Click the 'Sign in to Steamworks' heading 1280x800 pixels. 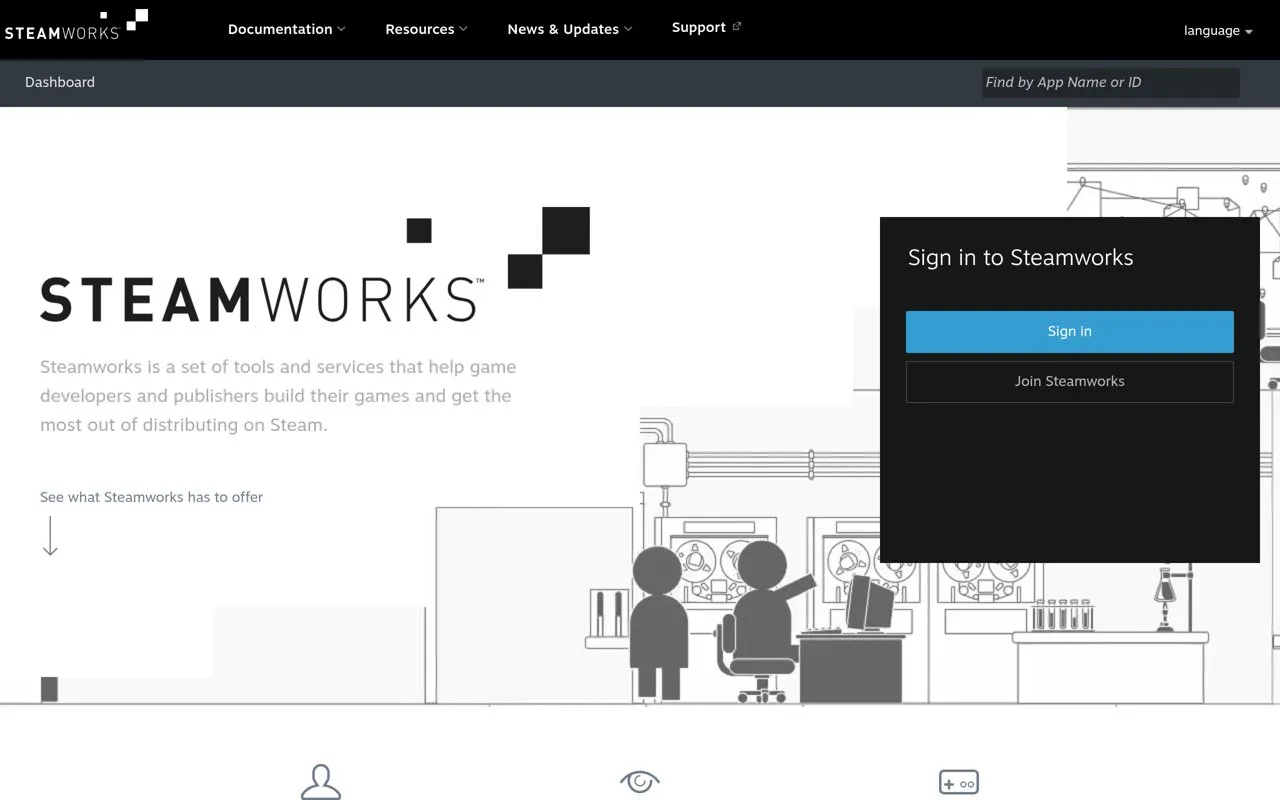pos(1020,257)
